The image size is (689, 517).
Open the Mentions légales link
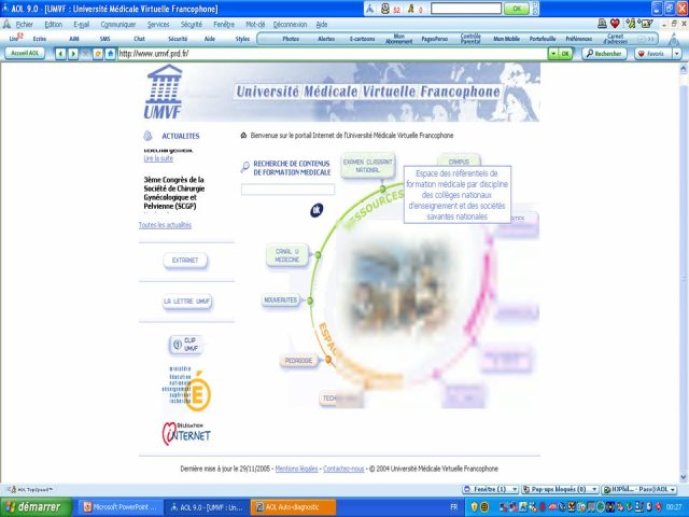click(296, 469)
